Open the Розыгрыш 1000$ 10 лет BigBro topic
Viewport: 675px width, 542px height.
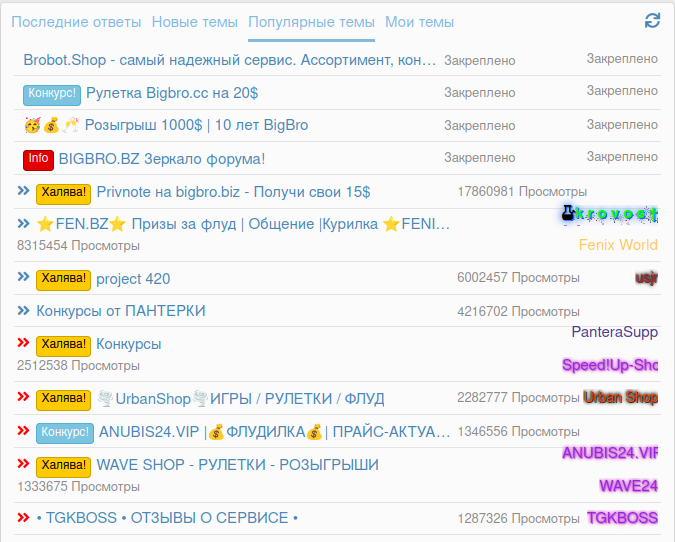pyautogui.click(x=196, y=125)
